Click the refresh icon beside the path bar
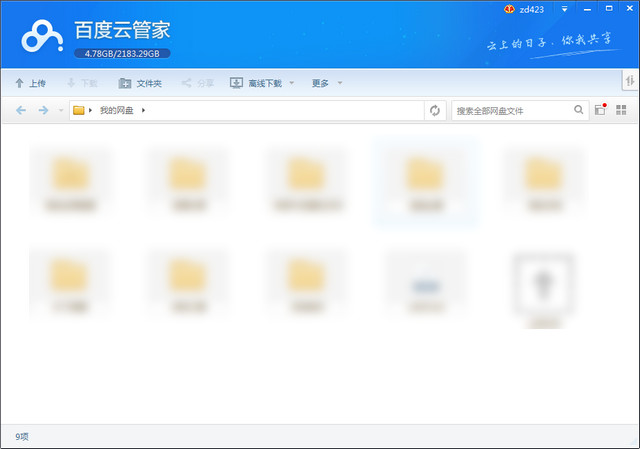The height and width of the screenshot is (449, 640). [434, 110]
